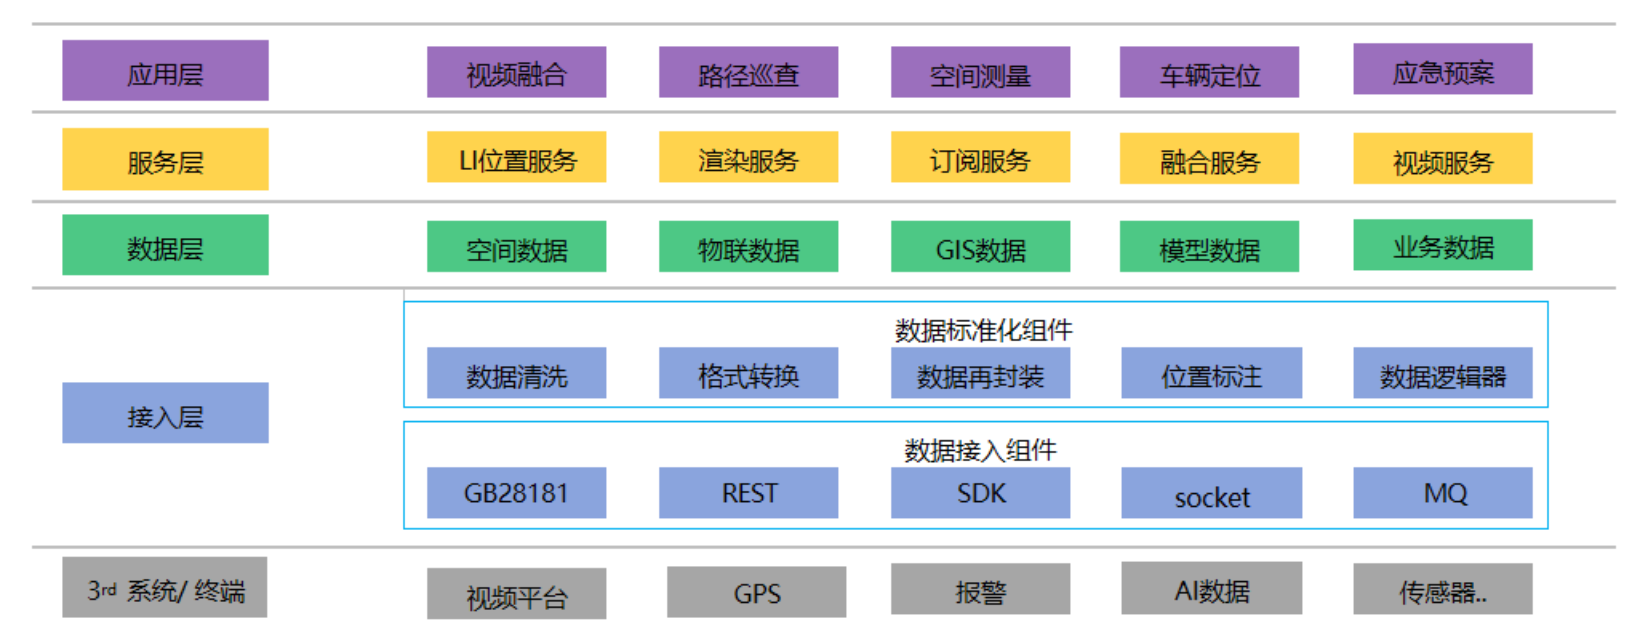The width and height of the screenshot is (1647, 627).
Task: Select the 数据逻辑器 block
Action: click(1442, 373)
